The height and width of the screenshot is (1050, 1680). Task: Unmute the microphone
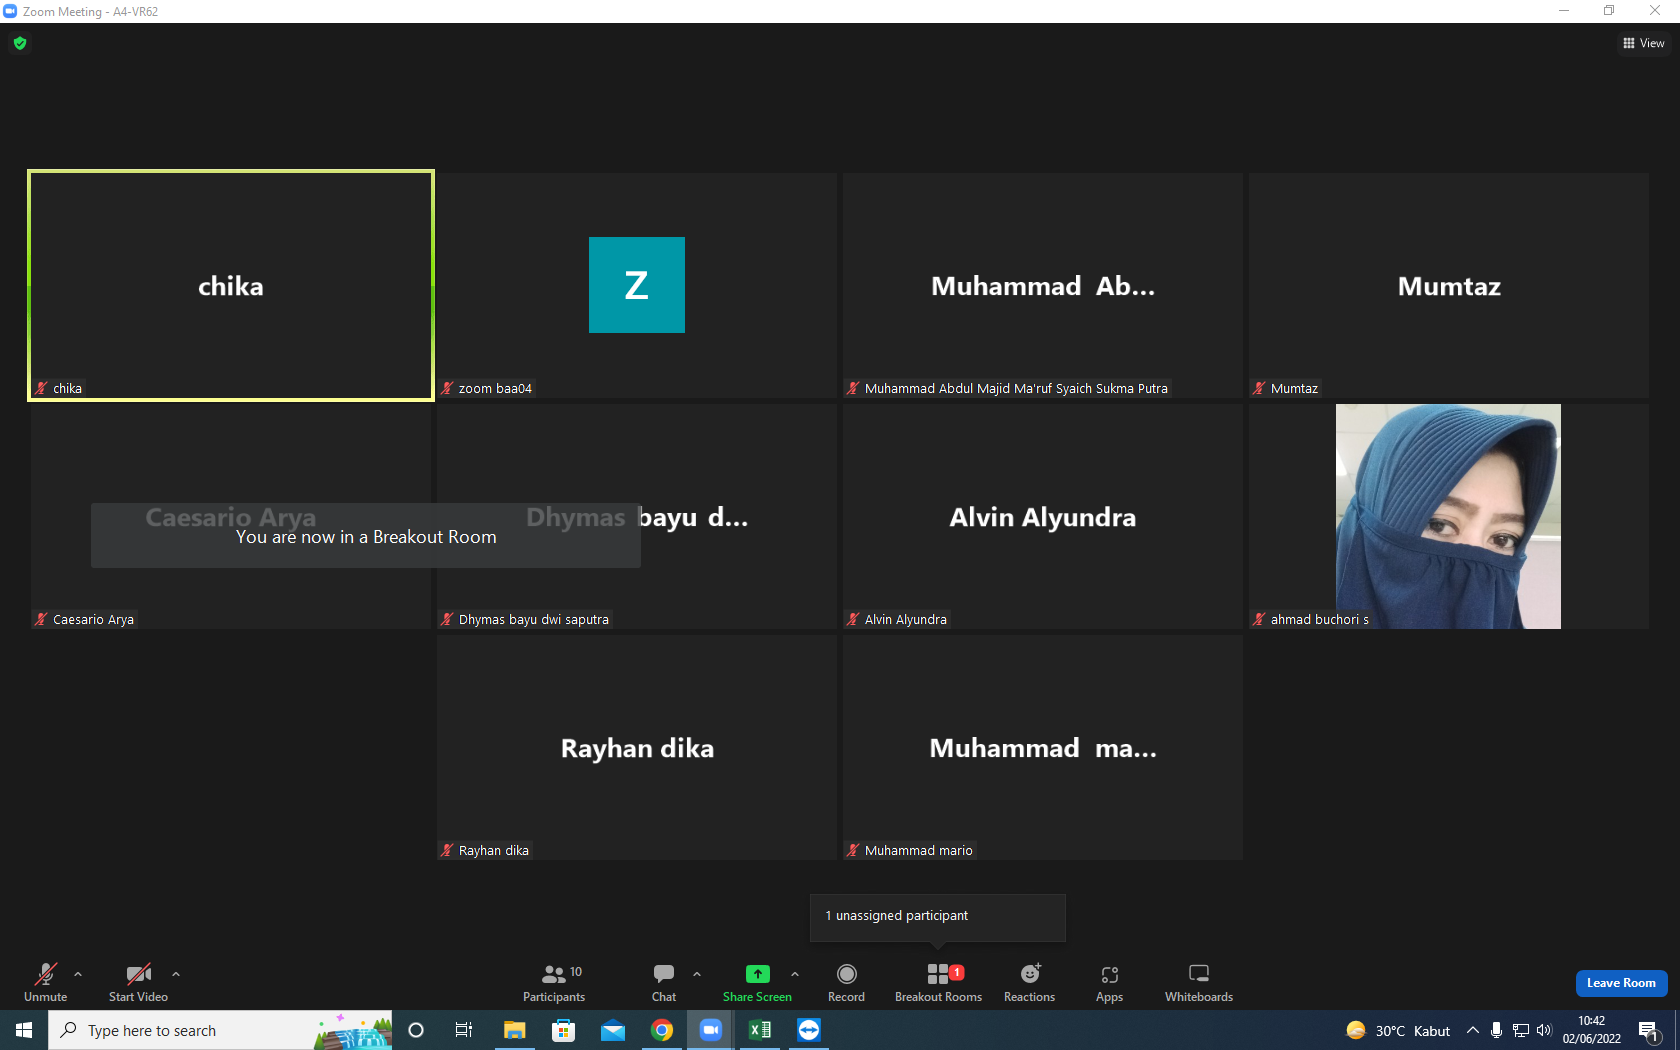click(46, 982)
